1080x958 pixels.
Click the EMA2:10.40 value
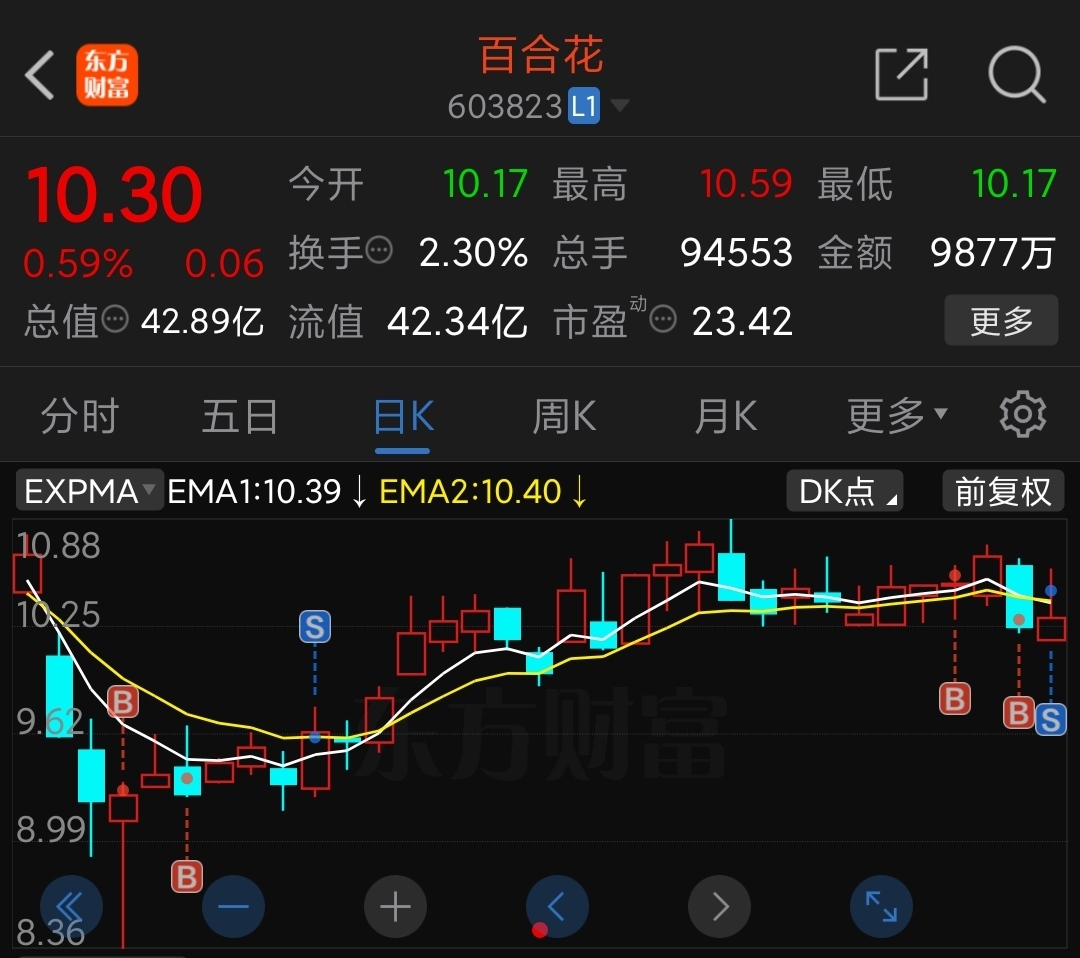pos(470,492)
